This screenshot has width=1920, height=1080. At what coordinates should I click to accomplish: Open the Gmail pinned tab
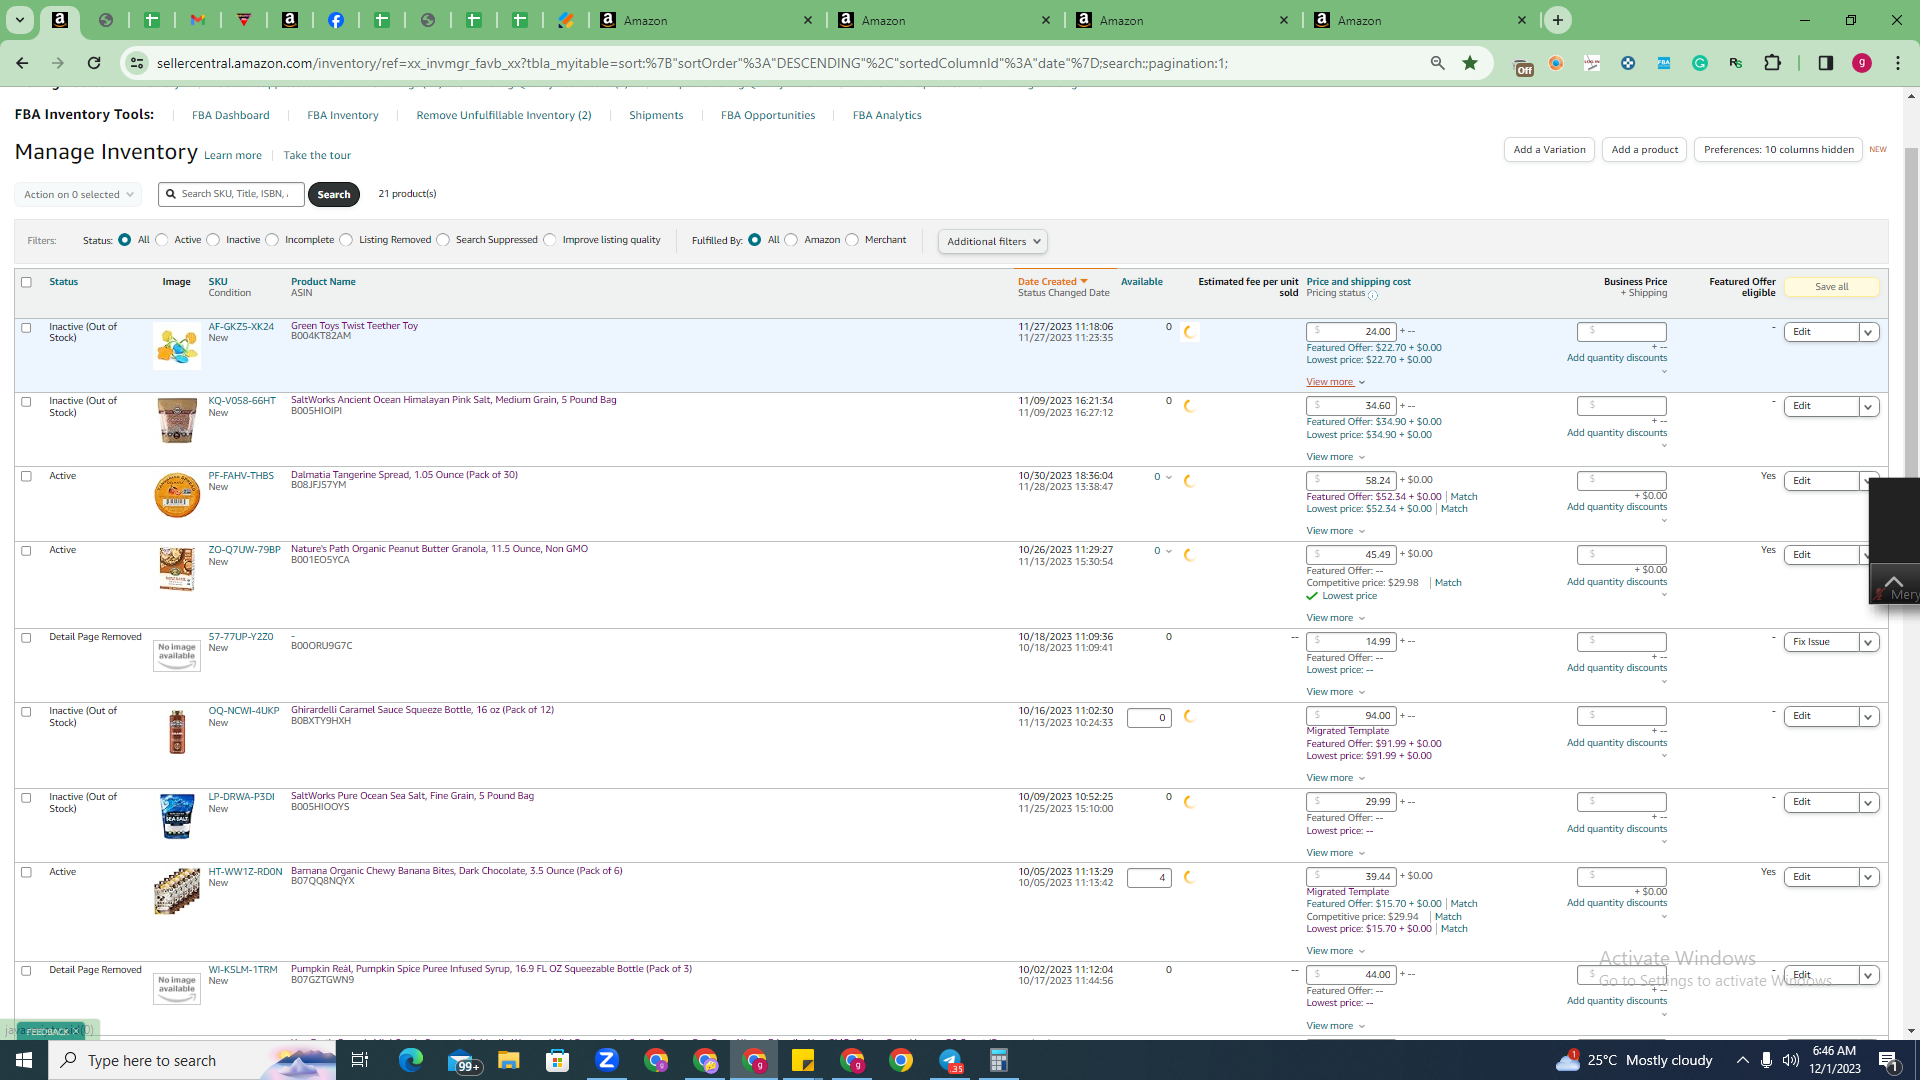tap(198, 20)
